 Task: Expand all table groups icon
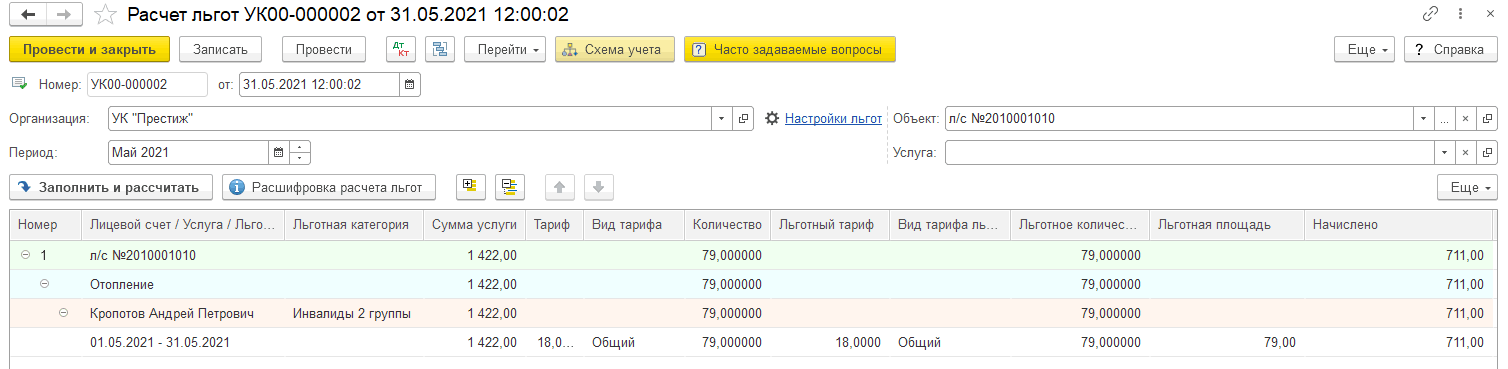(470, 187)
